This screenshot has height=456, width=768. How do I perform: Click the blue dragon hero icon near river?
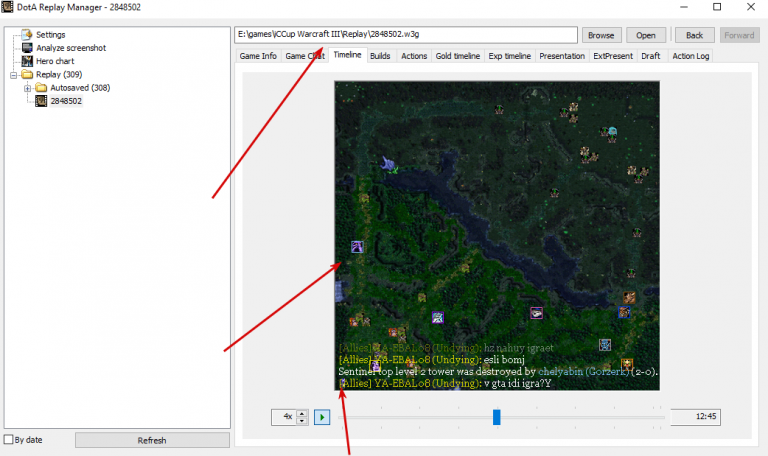(389, 164)
